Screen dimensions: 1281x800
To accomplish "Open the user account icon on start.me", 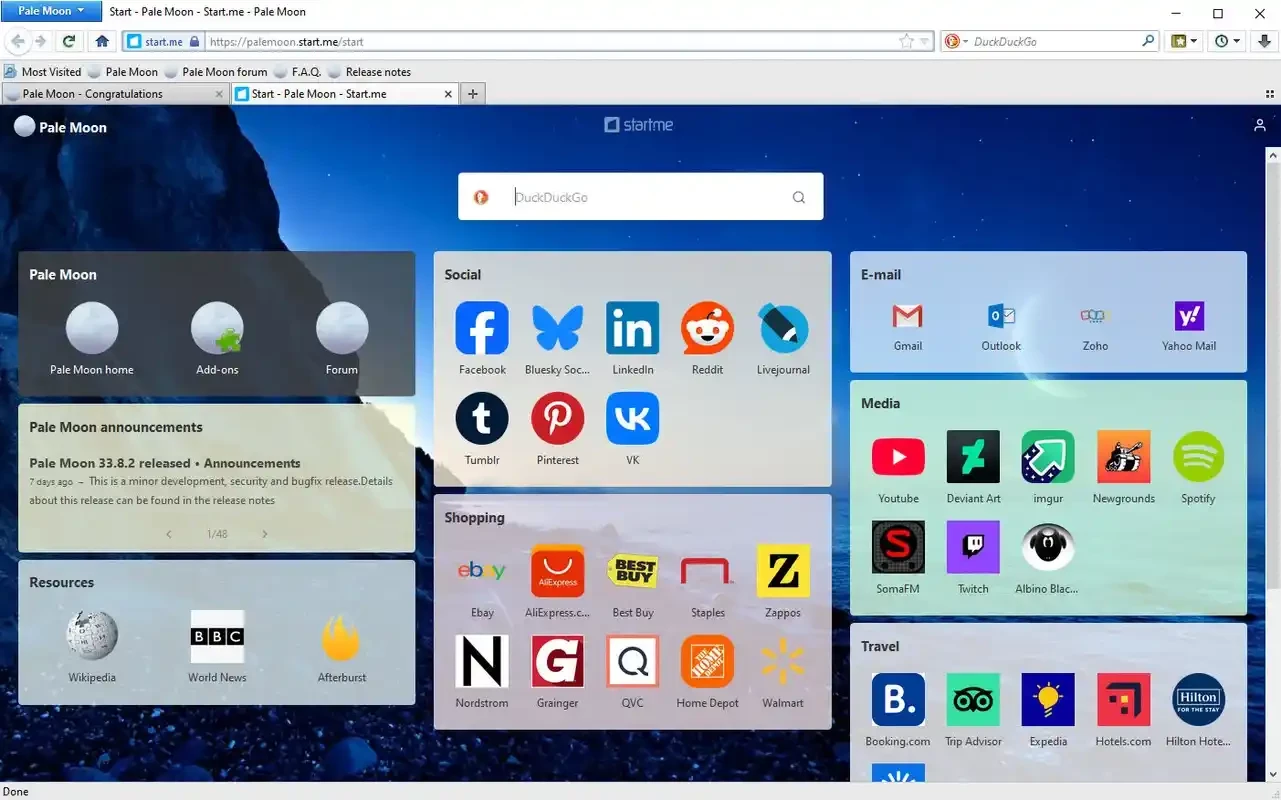I will click(x=1259, y=125).
